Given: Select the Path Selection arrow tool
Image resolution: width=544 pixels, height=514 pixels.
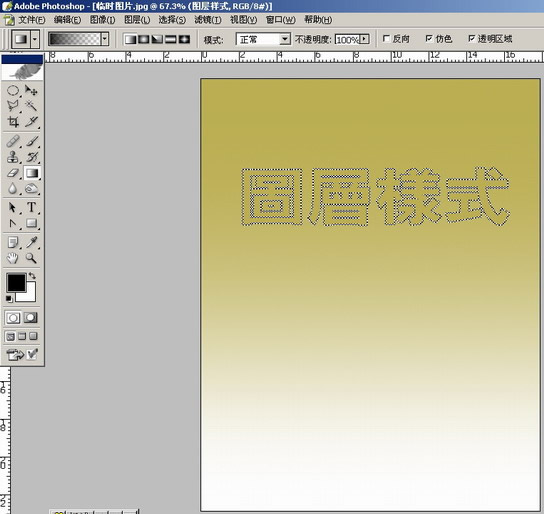Looking at the screenshot, I should 13,207.
